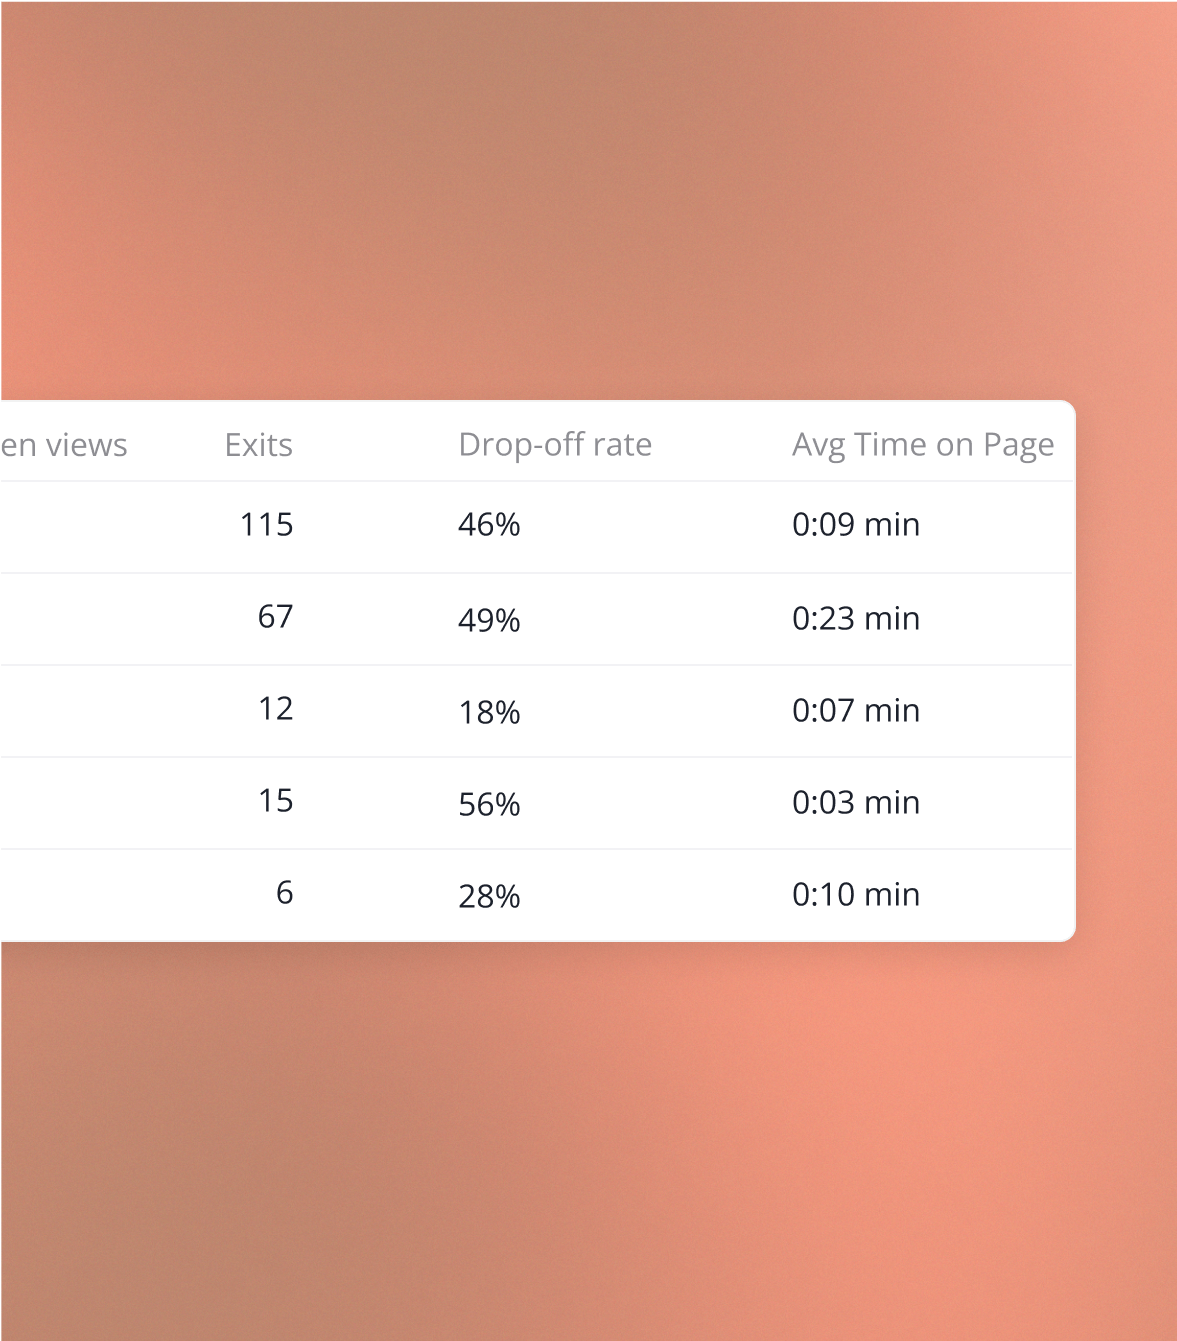Click the Avg Time on Page header
This screenshot has width=1177, height=1341.
click(x=922, y=445)
